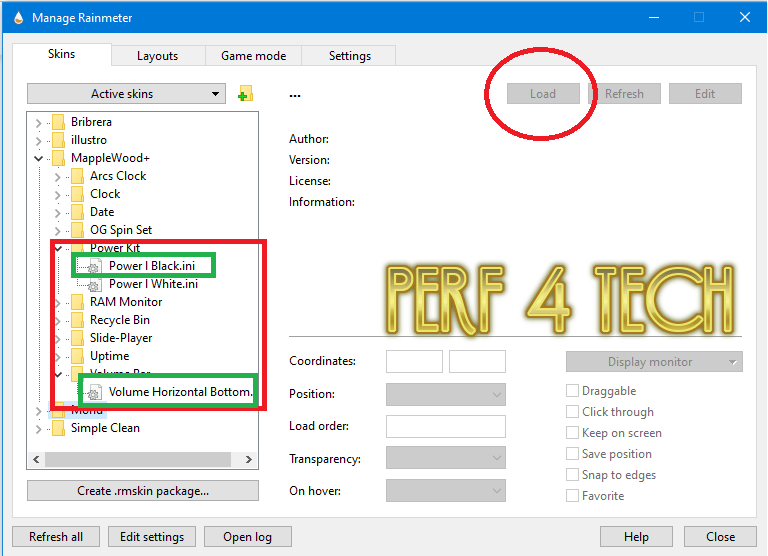The height and width of the screenshot is (556, 768).
Task: Click the illustro folder icon
Action: [x=58, y=140]
